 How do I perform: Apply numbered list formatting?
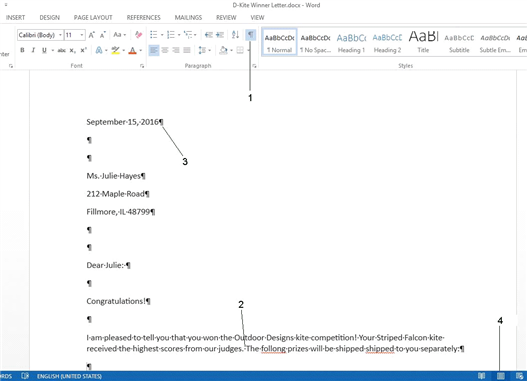[x=171, y=35]
